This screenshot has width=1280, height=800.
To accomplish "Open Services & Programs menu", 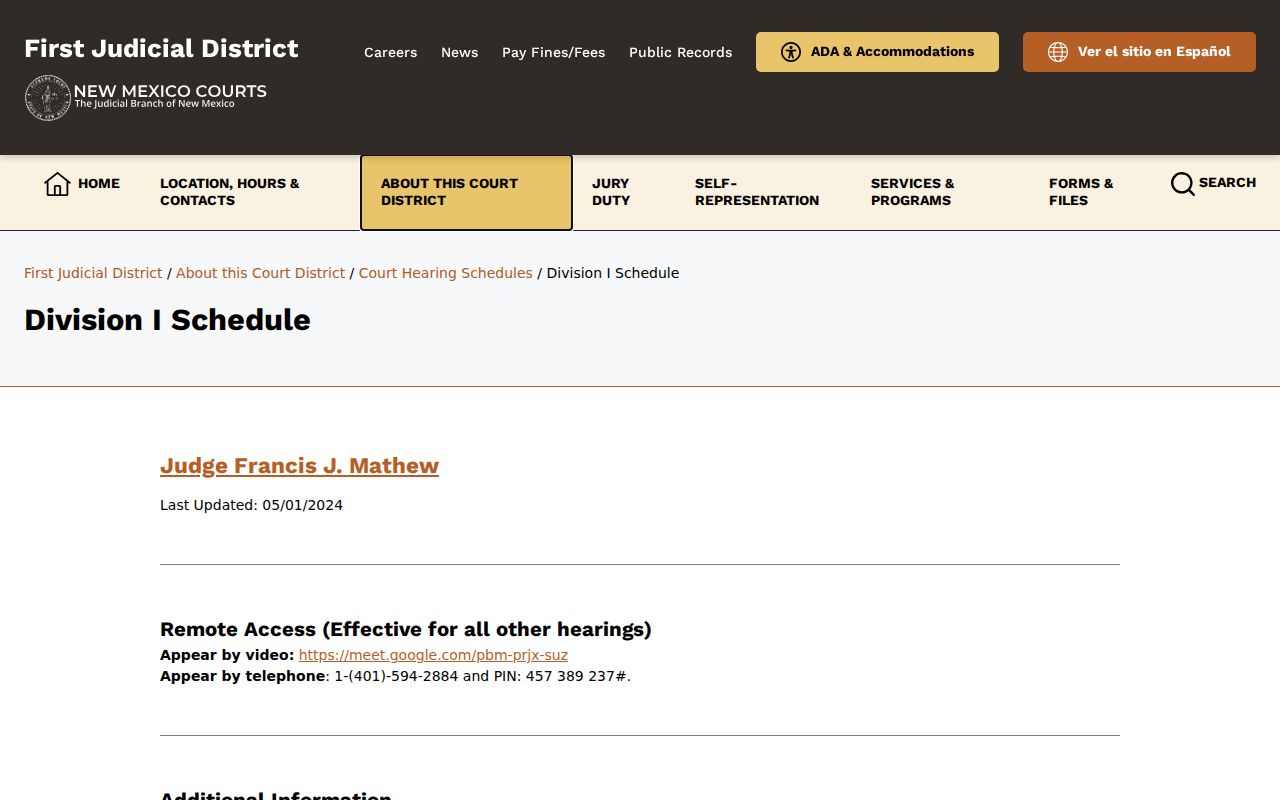I will point(913,192).
